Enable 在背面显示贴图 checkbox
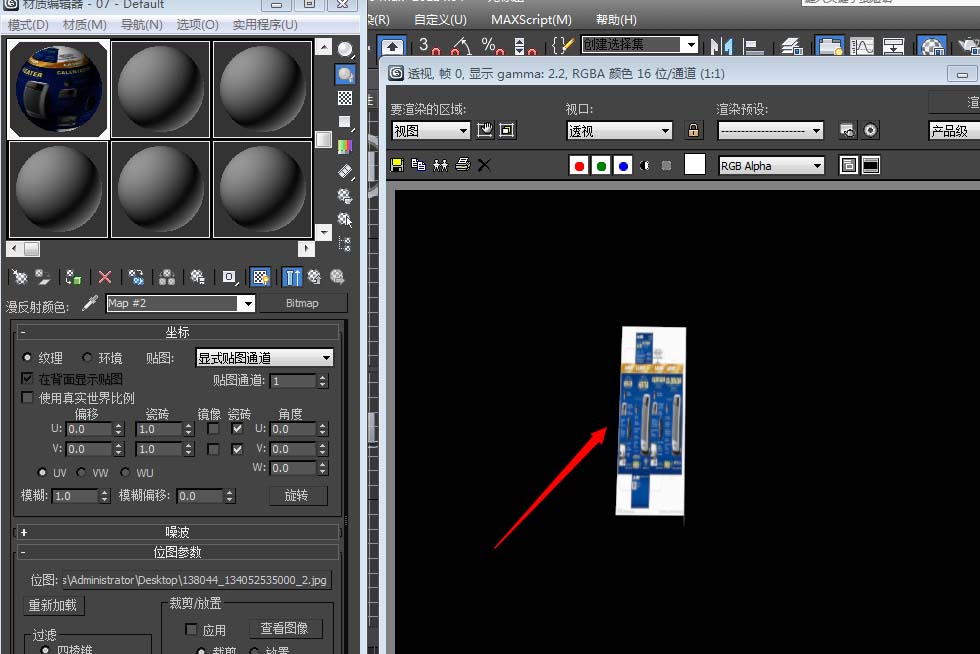 (27, 378)
